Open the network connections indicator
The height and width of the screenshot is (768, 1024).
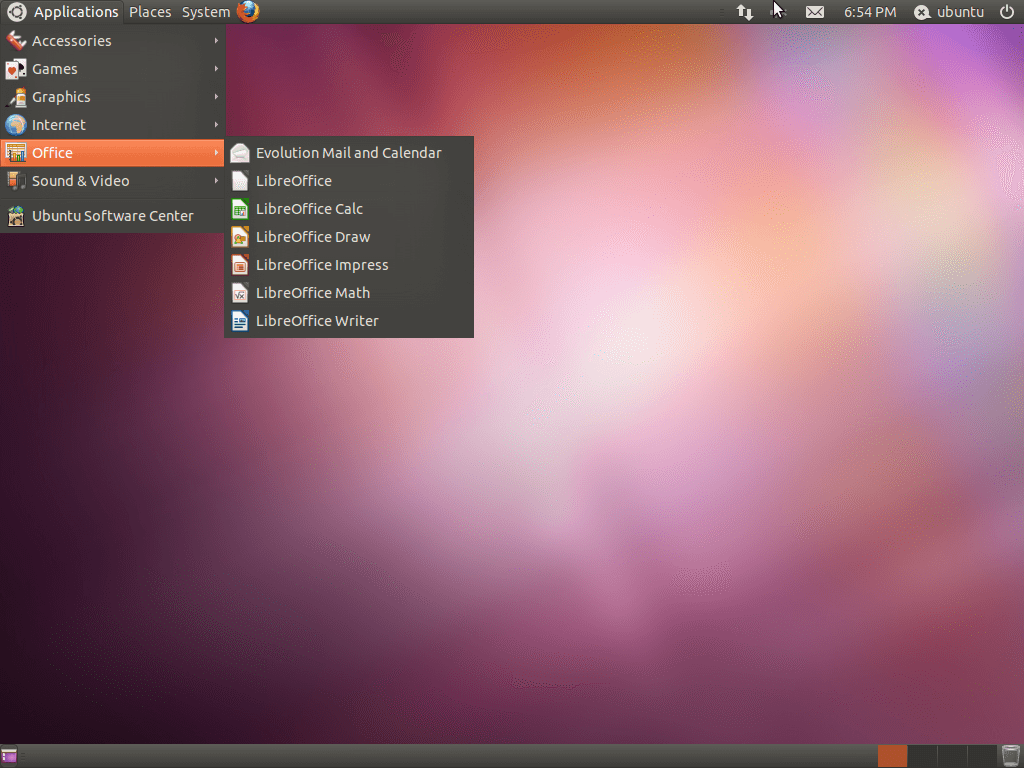tap(744, 12)
